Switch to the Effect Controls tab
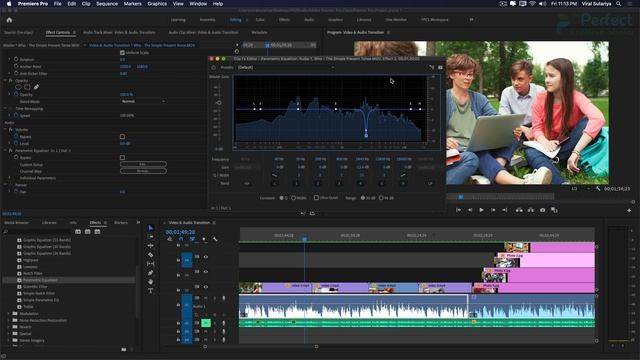 (58, 32)
